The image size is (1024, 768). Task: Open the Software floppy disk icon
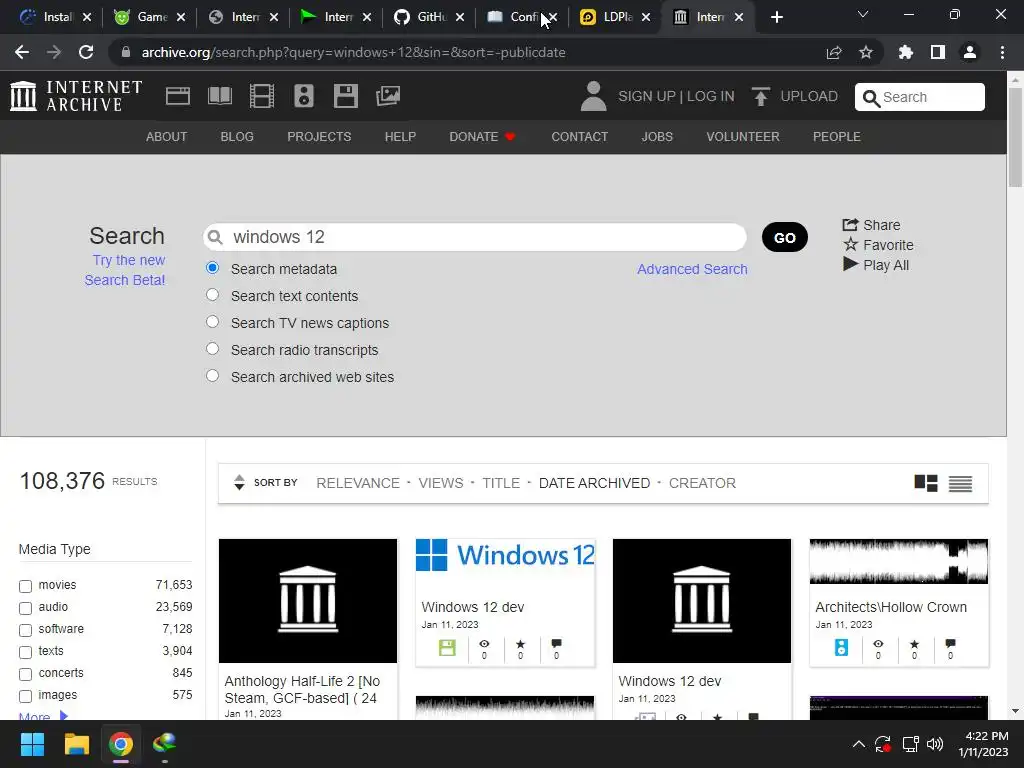tap(345, 96)
